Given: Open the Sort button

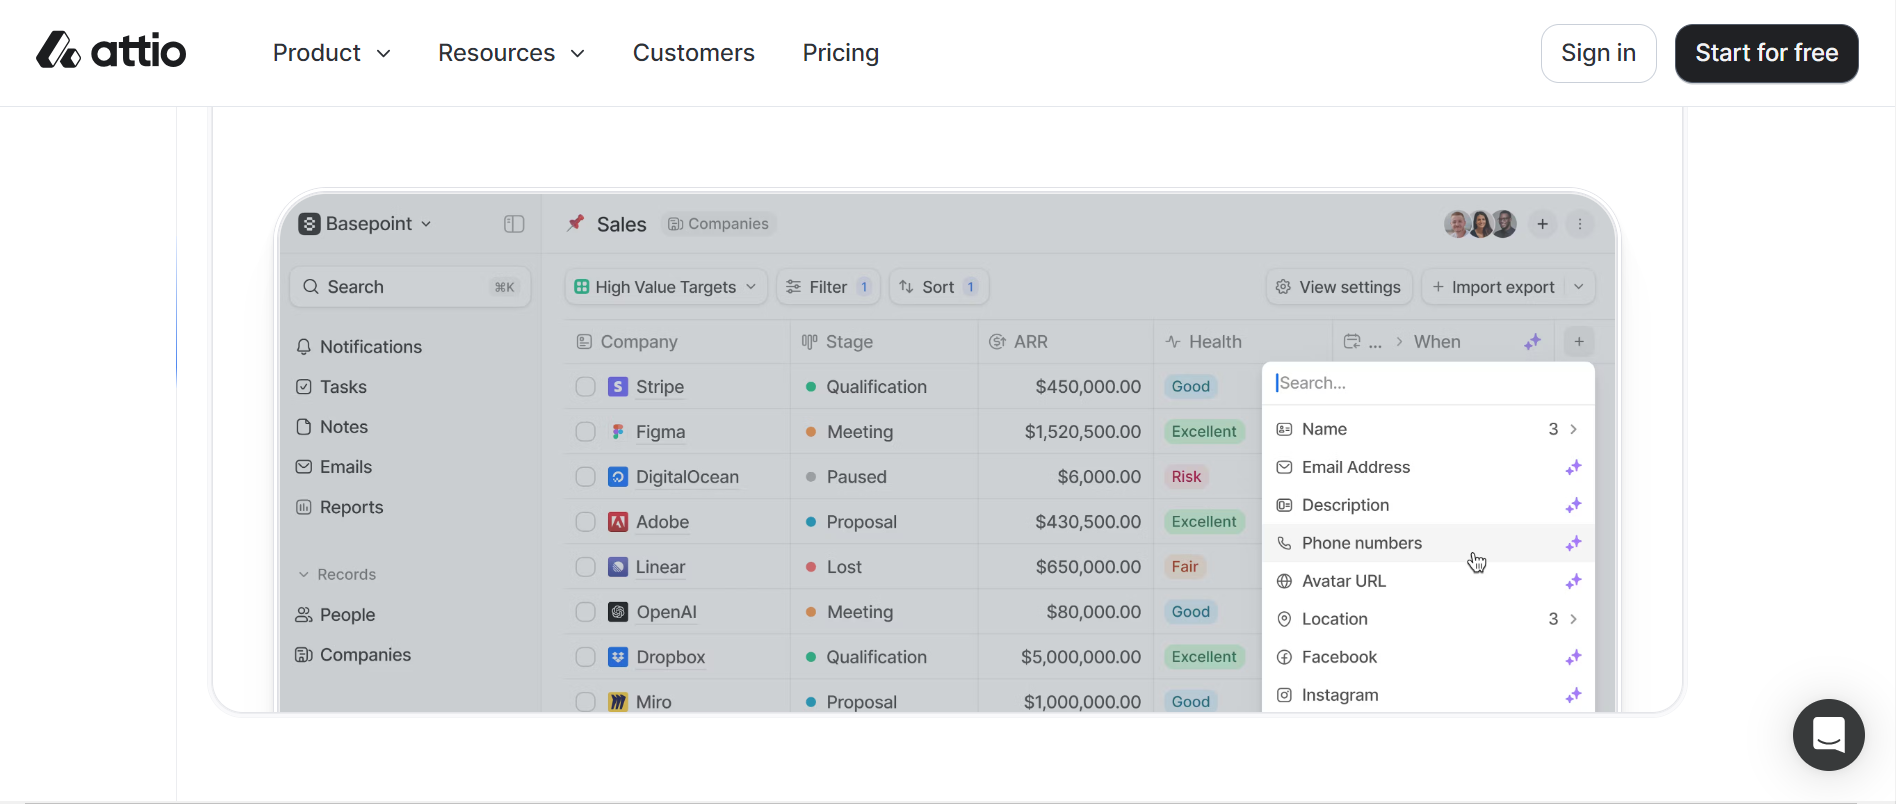Looking at the screenshot, I should coord(939,287).
